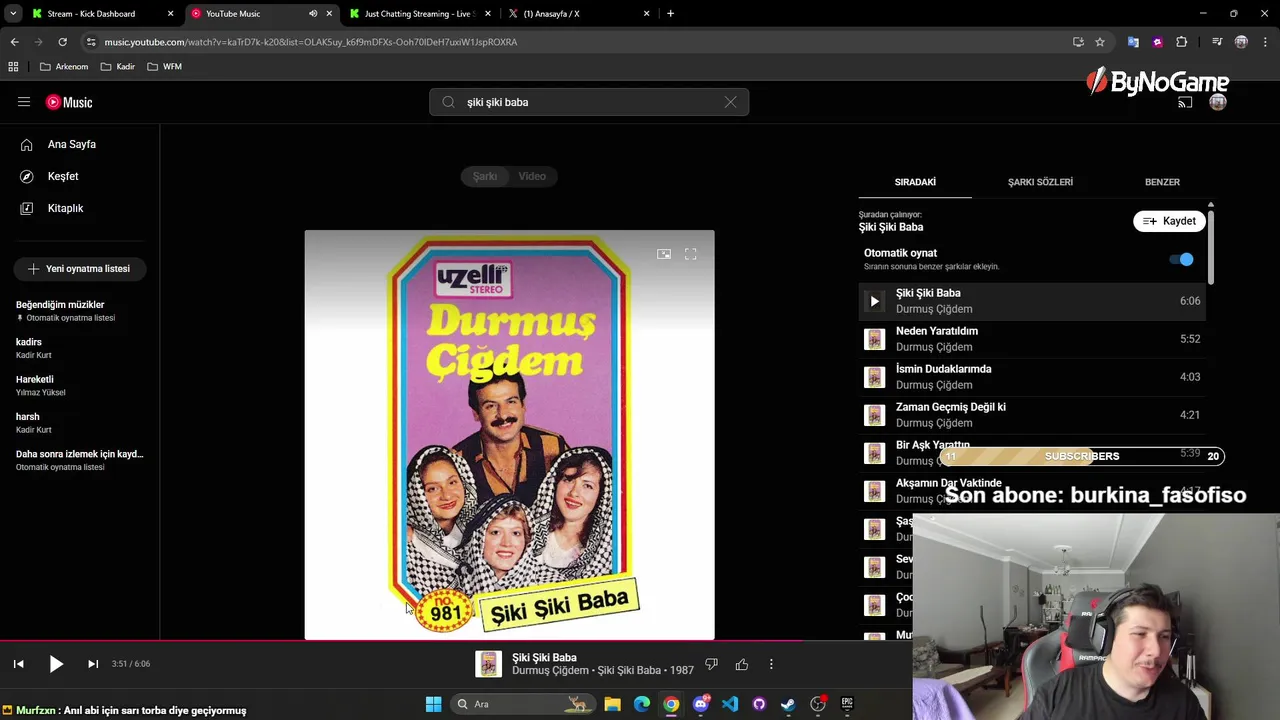Skip to the next track
This screenshot has width=1280, height=720.
point(93,664)
